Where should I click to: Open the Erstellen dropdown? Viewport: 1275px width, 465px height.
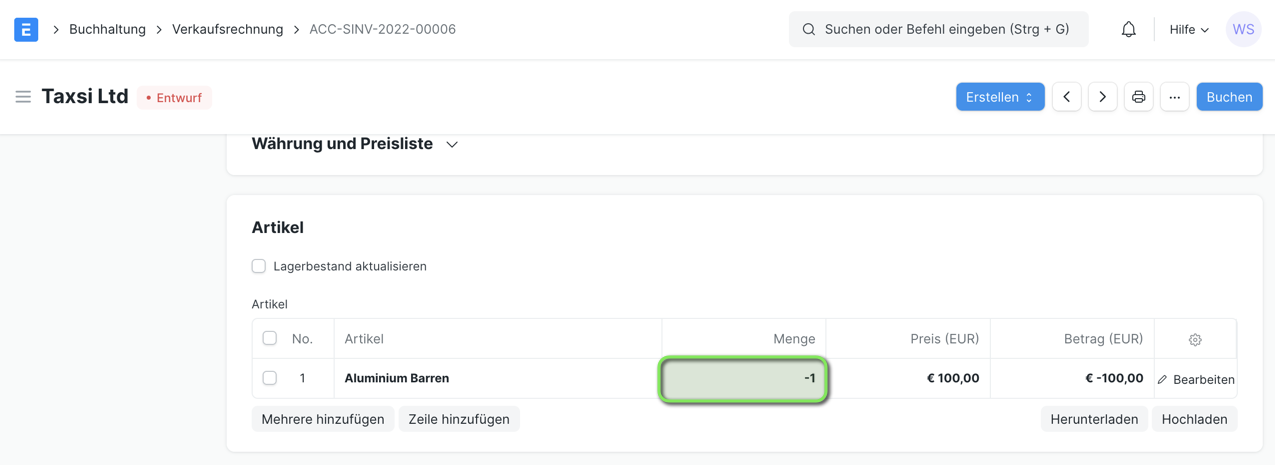click(1000, 97)
